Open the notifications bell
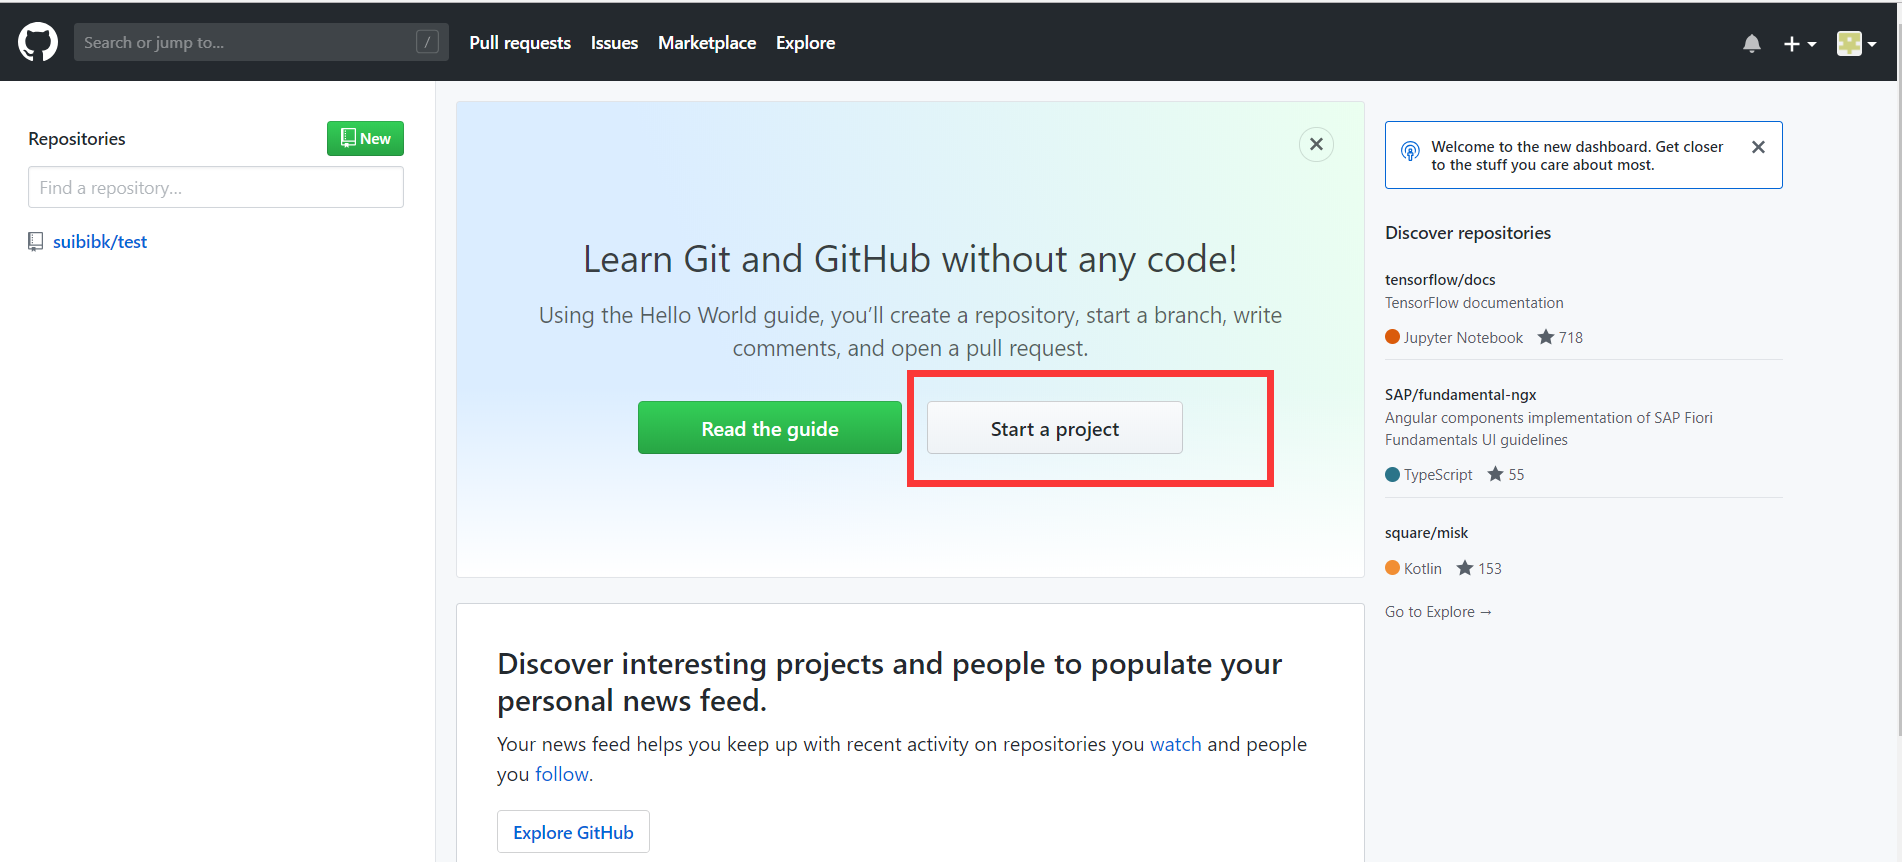The image size is (1902, 862). coord(1752,43)
